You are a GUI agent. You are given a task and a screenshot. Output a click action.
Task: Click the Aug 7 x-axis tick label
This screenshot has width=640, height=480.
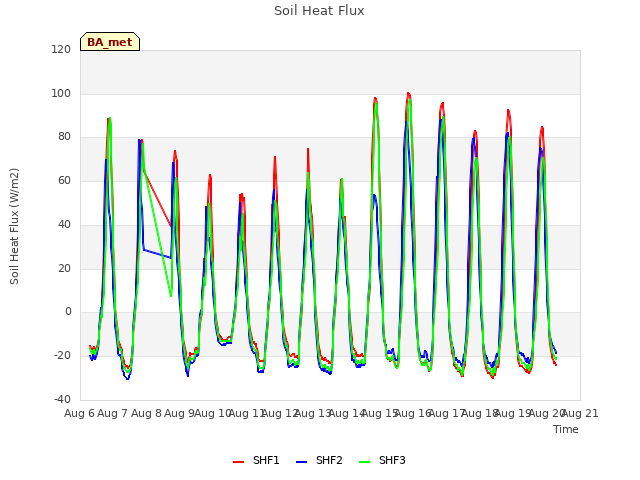[x=113, y=413]
